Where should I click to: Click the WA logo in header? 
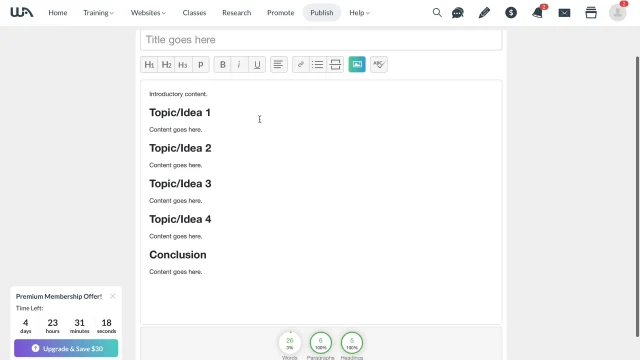(x=22, y=13)
